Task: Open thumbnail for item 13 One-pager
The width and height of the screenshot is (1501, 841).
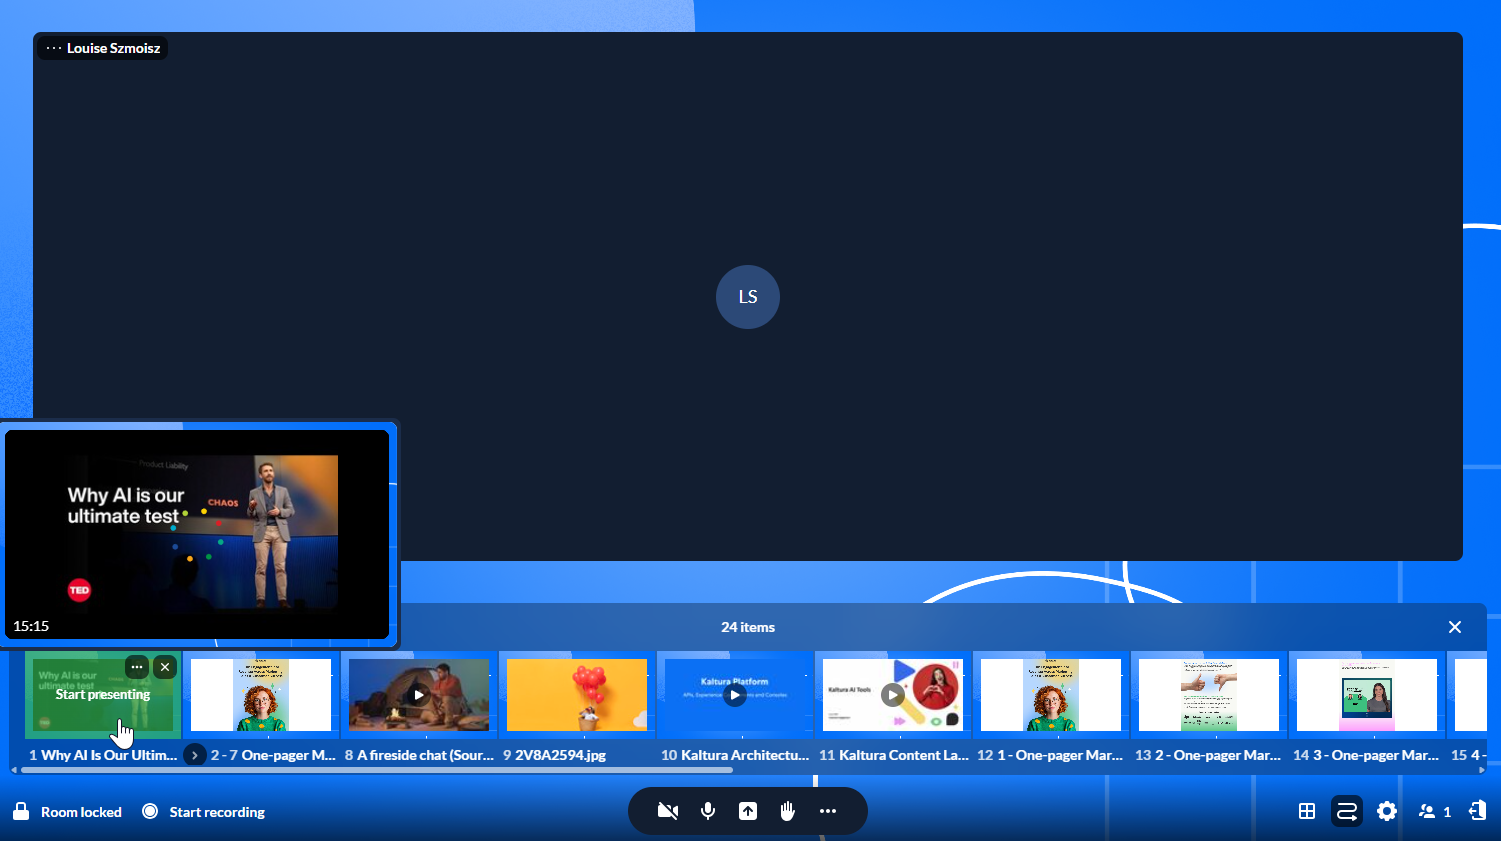Action: (1209, 695)
